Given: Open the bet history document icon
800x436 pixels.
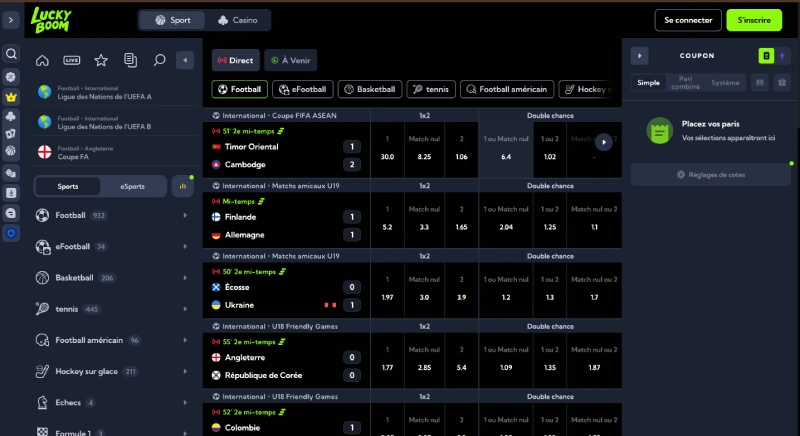Looking at the screenshot, I should (131, 60).
